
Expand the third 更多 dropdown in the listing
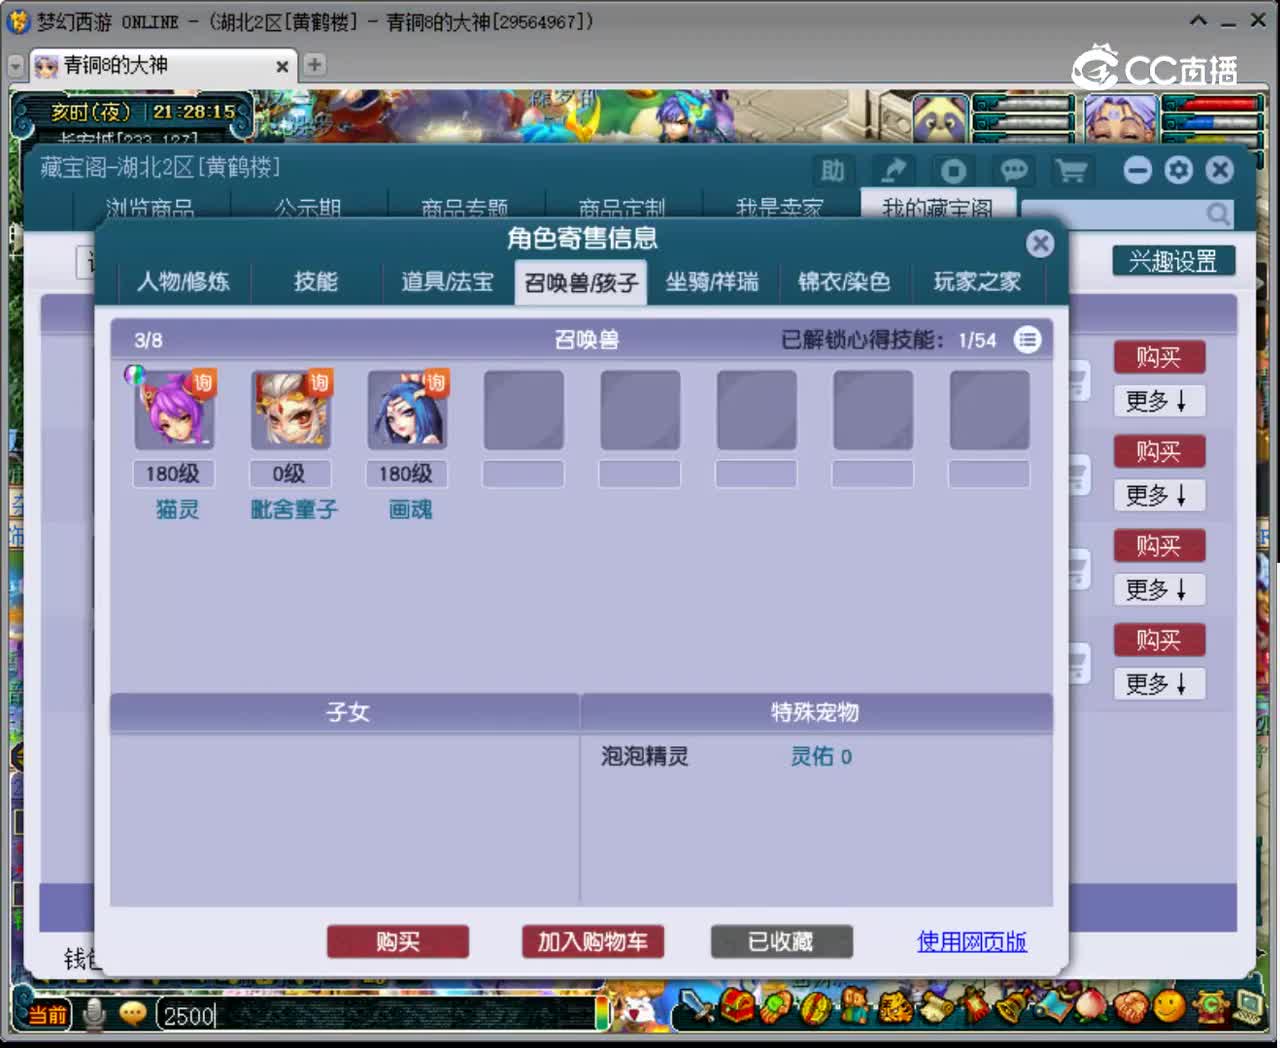click(x=1159, y=589)
